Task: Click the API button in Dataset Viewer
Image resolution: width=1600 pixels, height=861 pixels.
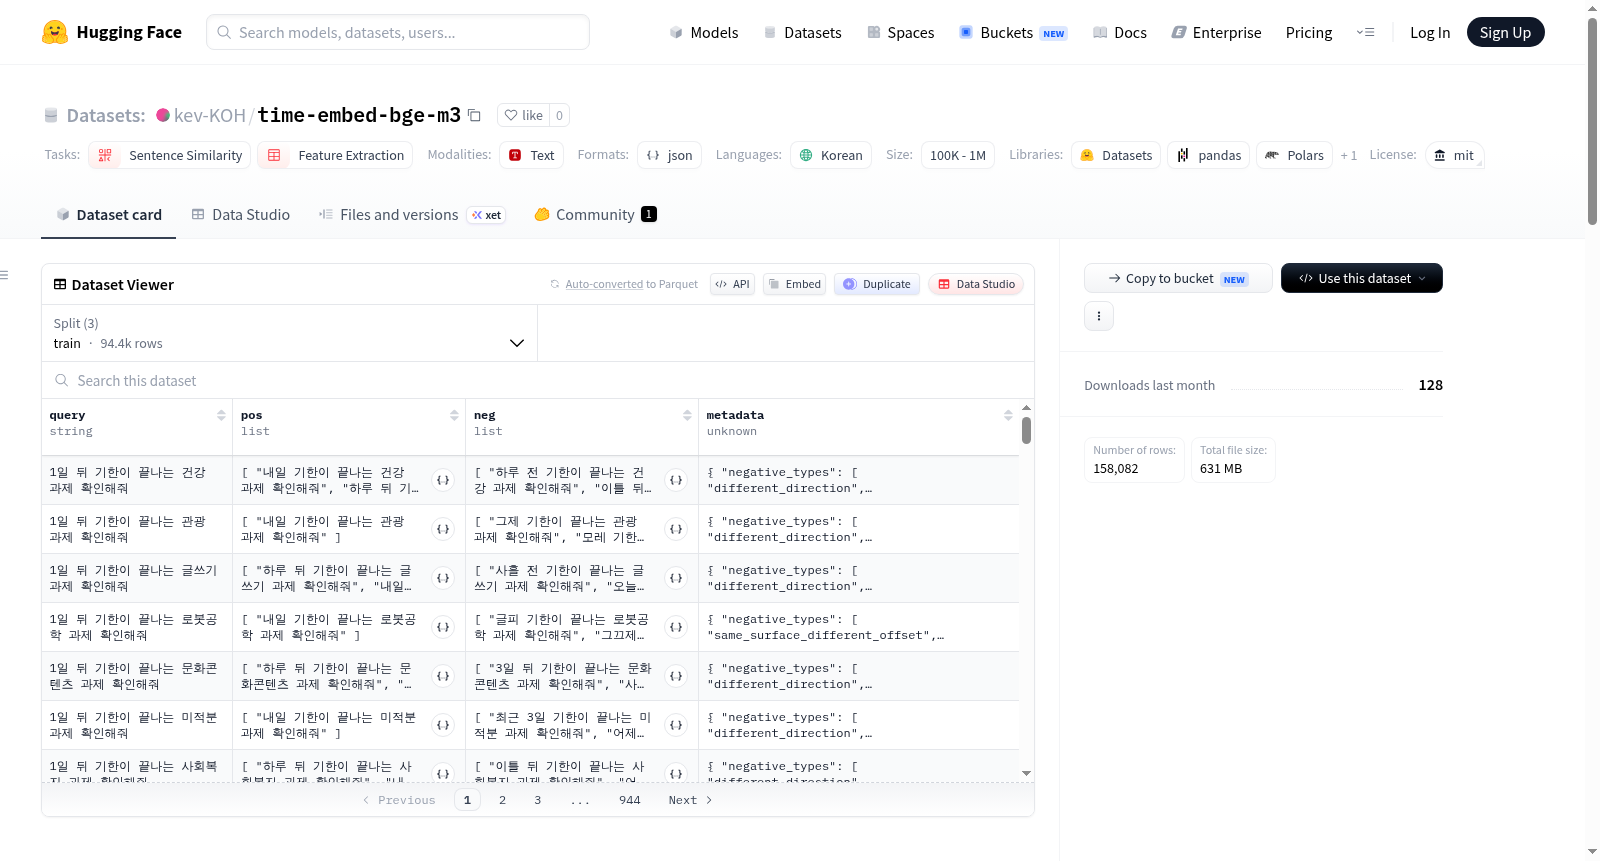Action: pyautogui.click(x=732, y=284)
